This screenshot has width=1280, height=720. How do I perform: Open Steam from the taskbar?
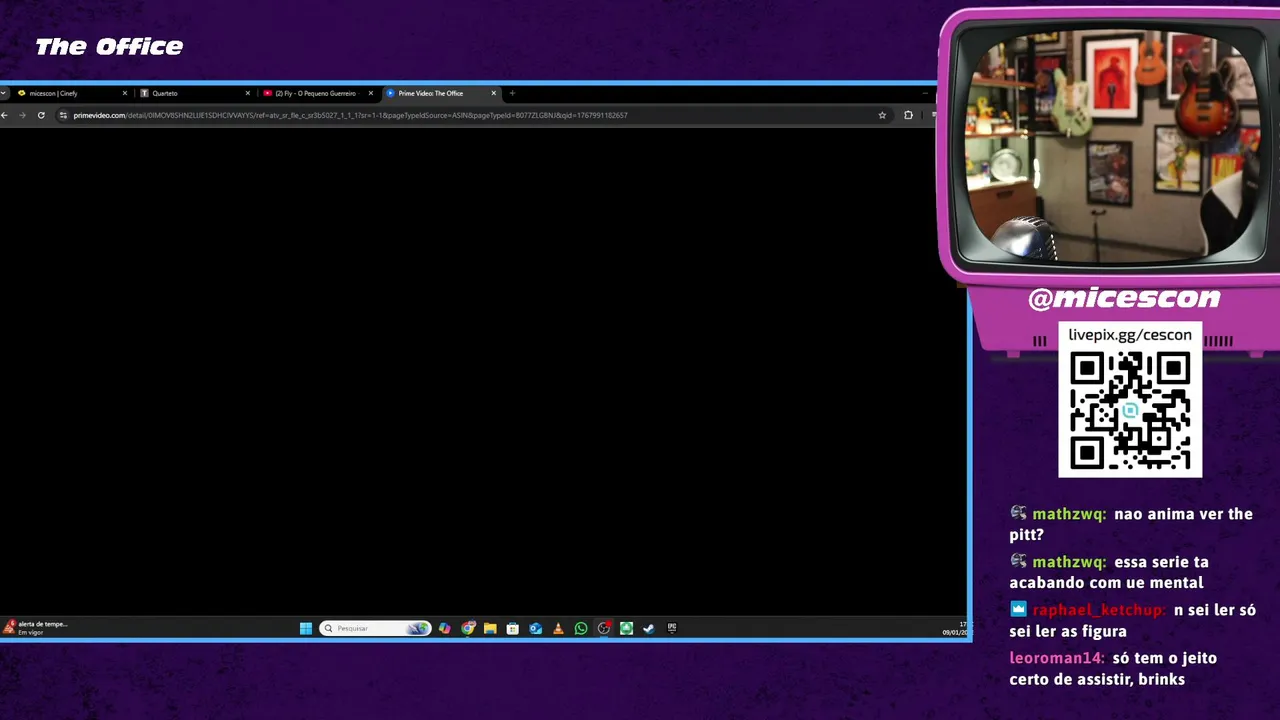[649, 628]
